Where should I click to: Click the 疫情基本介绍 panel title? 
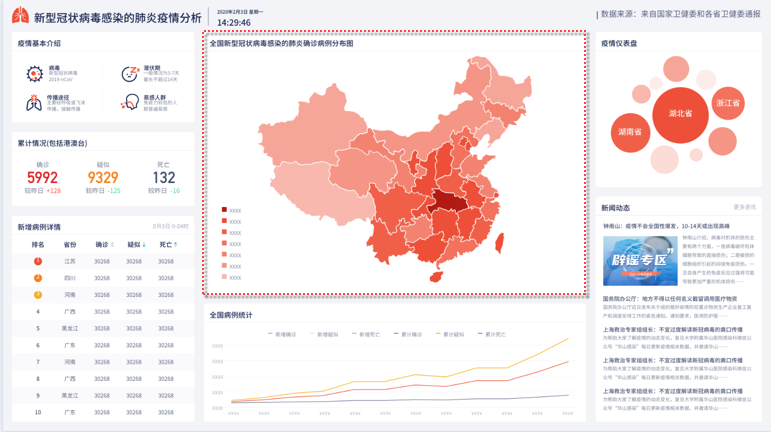coord(39,43)
